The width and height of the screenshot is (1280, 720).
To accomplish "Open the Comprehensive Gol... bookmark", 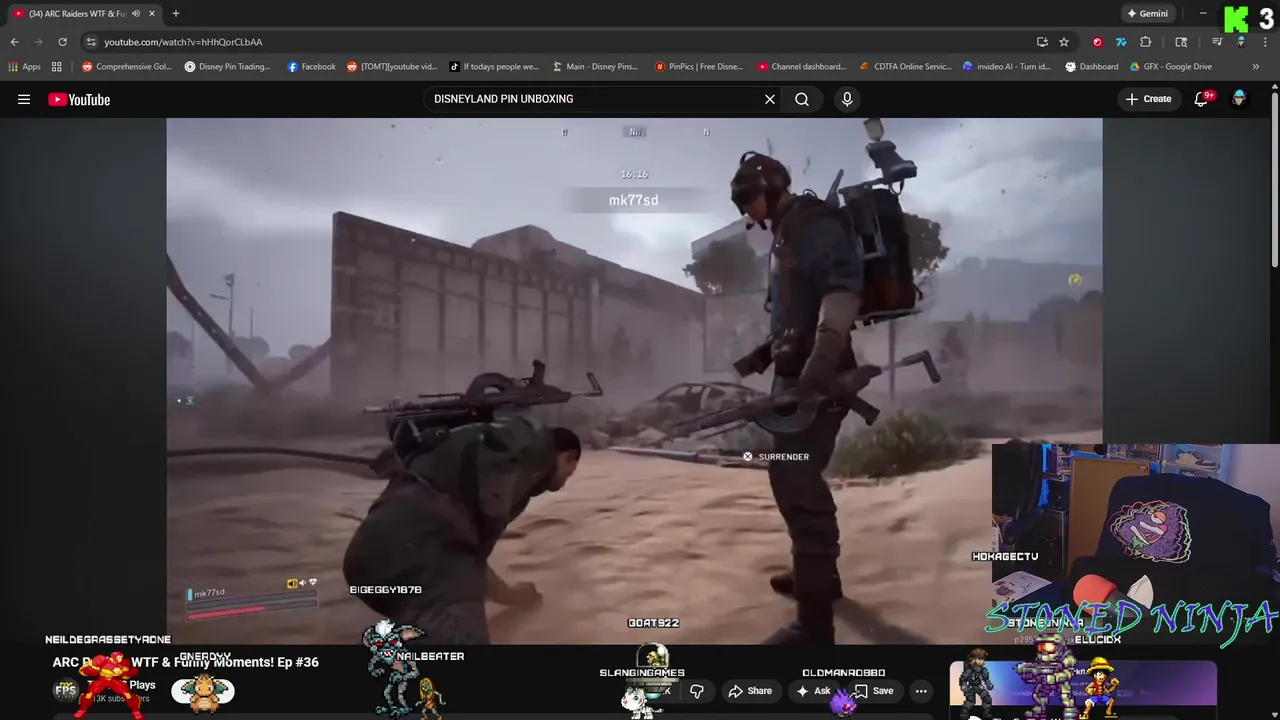I will (x=127, y=67).
